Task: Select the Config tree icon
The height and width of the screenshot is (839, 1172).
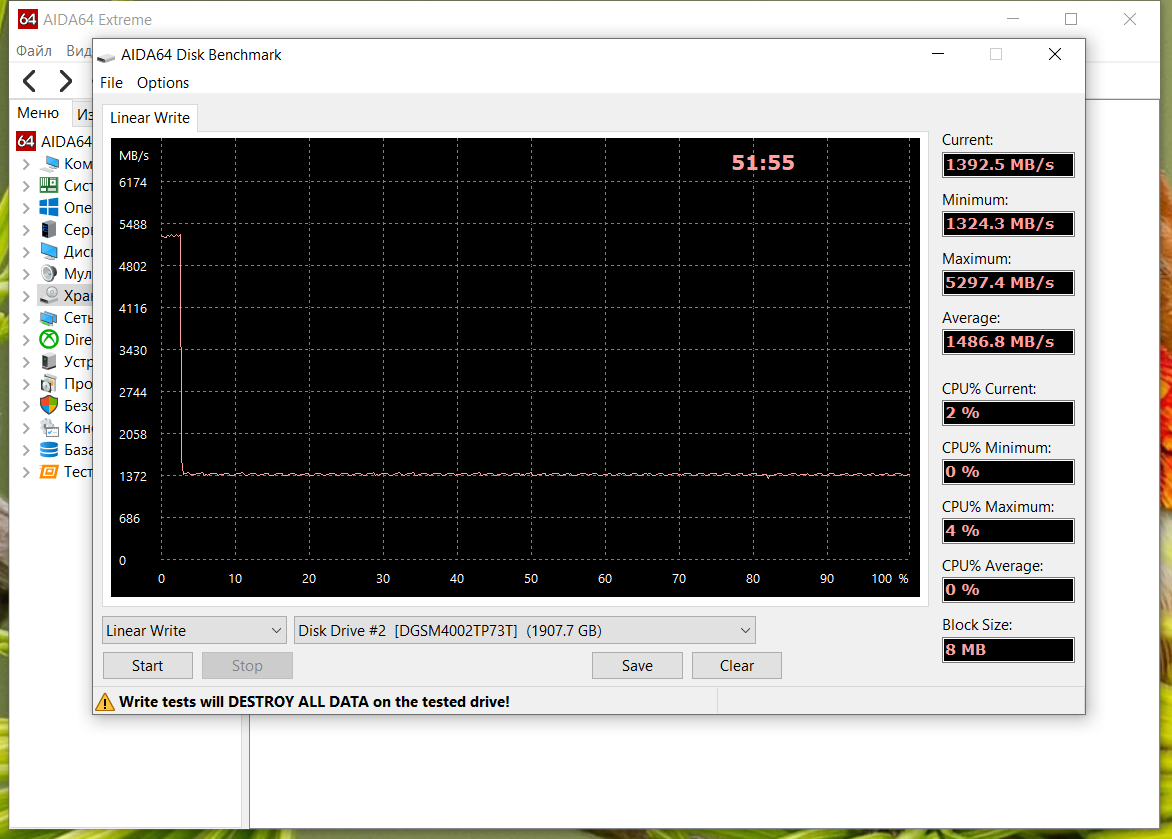Action: [49, 427]
